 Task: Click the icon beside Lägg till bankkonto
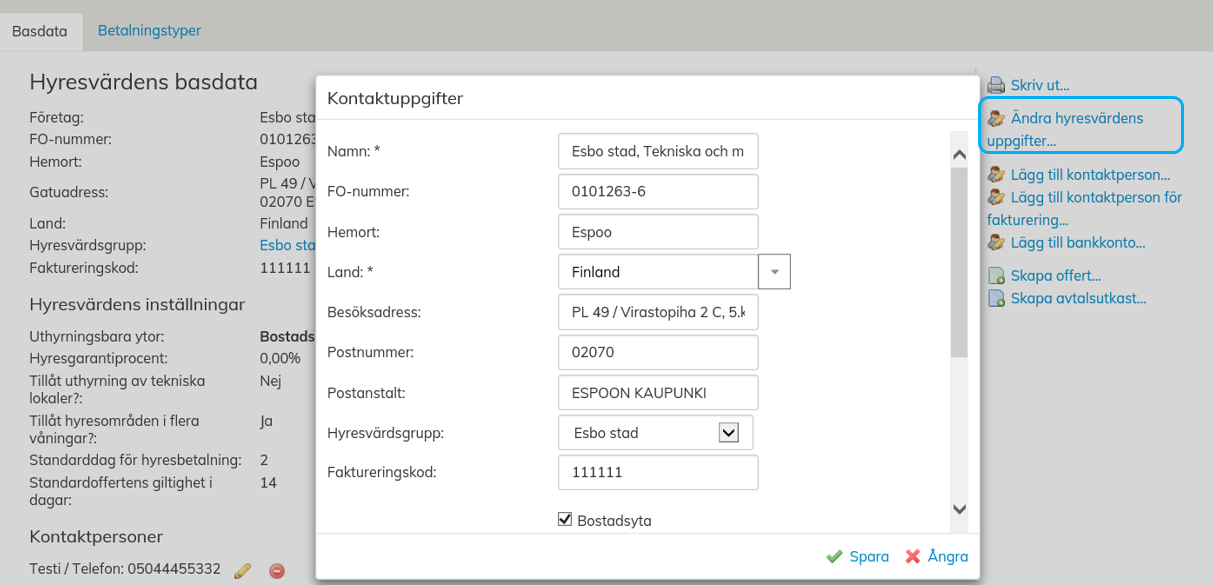[x=996, y=242]
